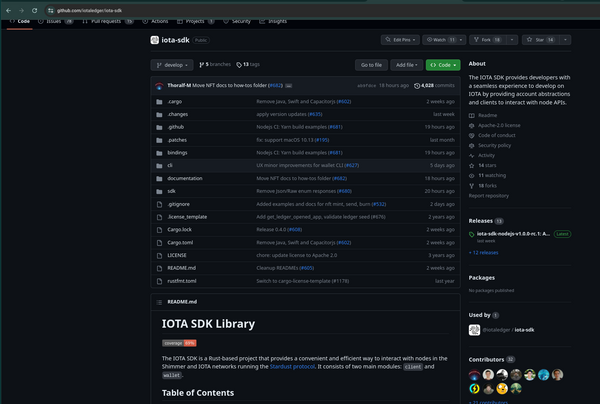The width and height of the screenshot is (600, 404).
Task: Expand commit message ellipsis button
Action: 289,86
